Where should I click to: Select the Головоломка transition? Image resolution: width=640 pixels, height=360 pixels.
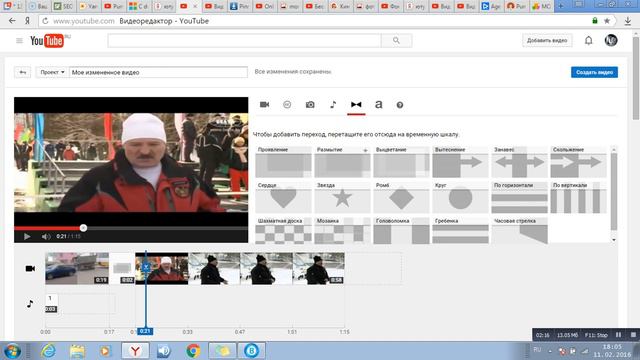(x=401, y=231)
